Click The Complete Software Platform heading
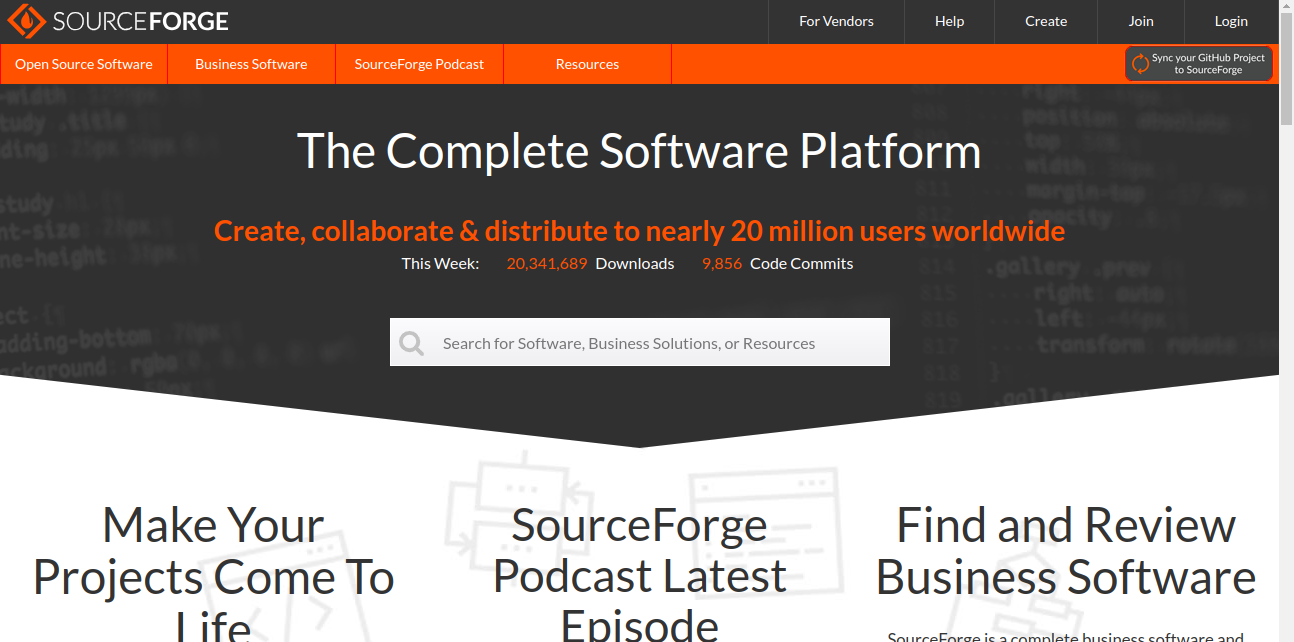Screen dimensions: 1294x642 tap(639, 151)
